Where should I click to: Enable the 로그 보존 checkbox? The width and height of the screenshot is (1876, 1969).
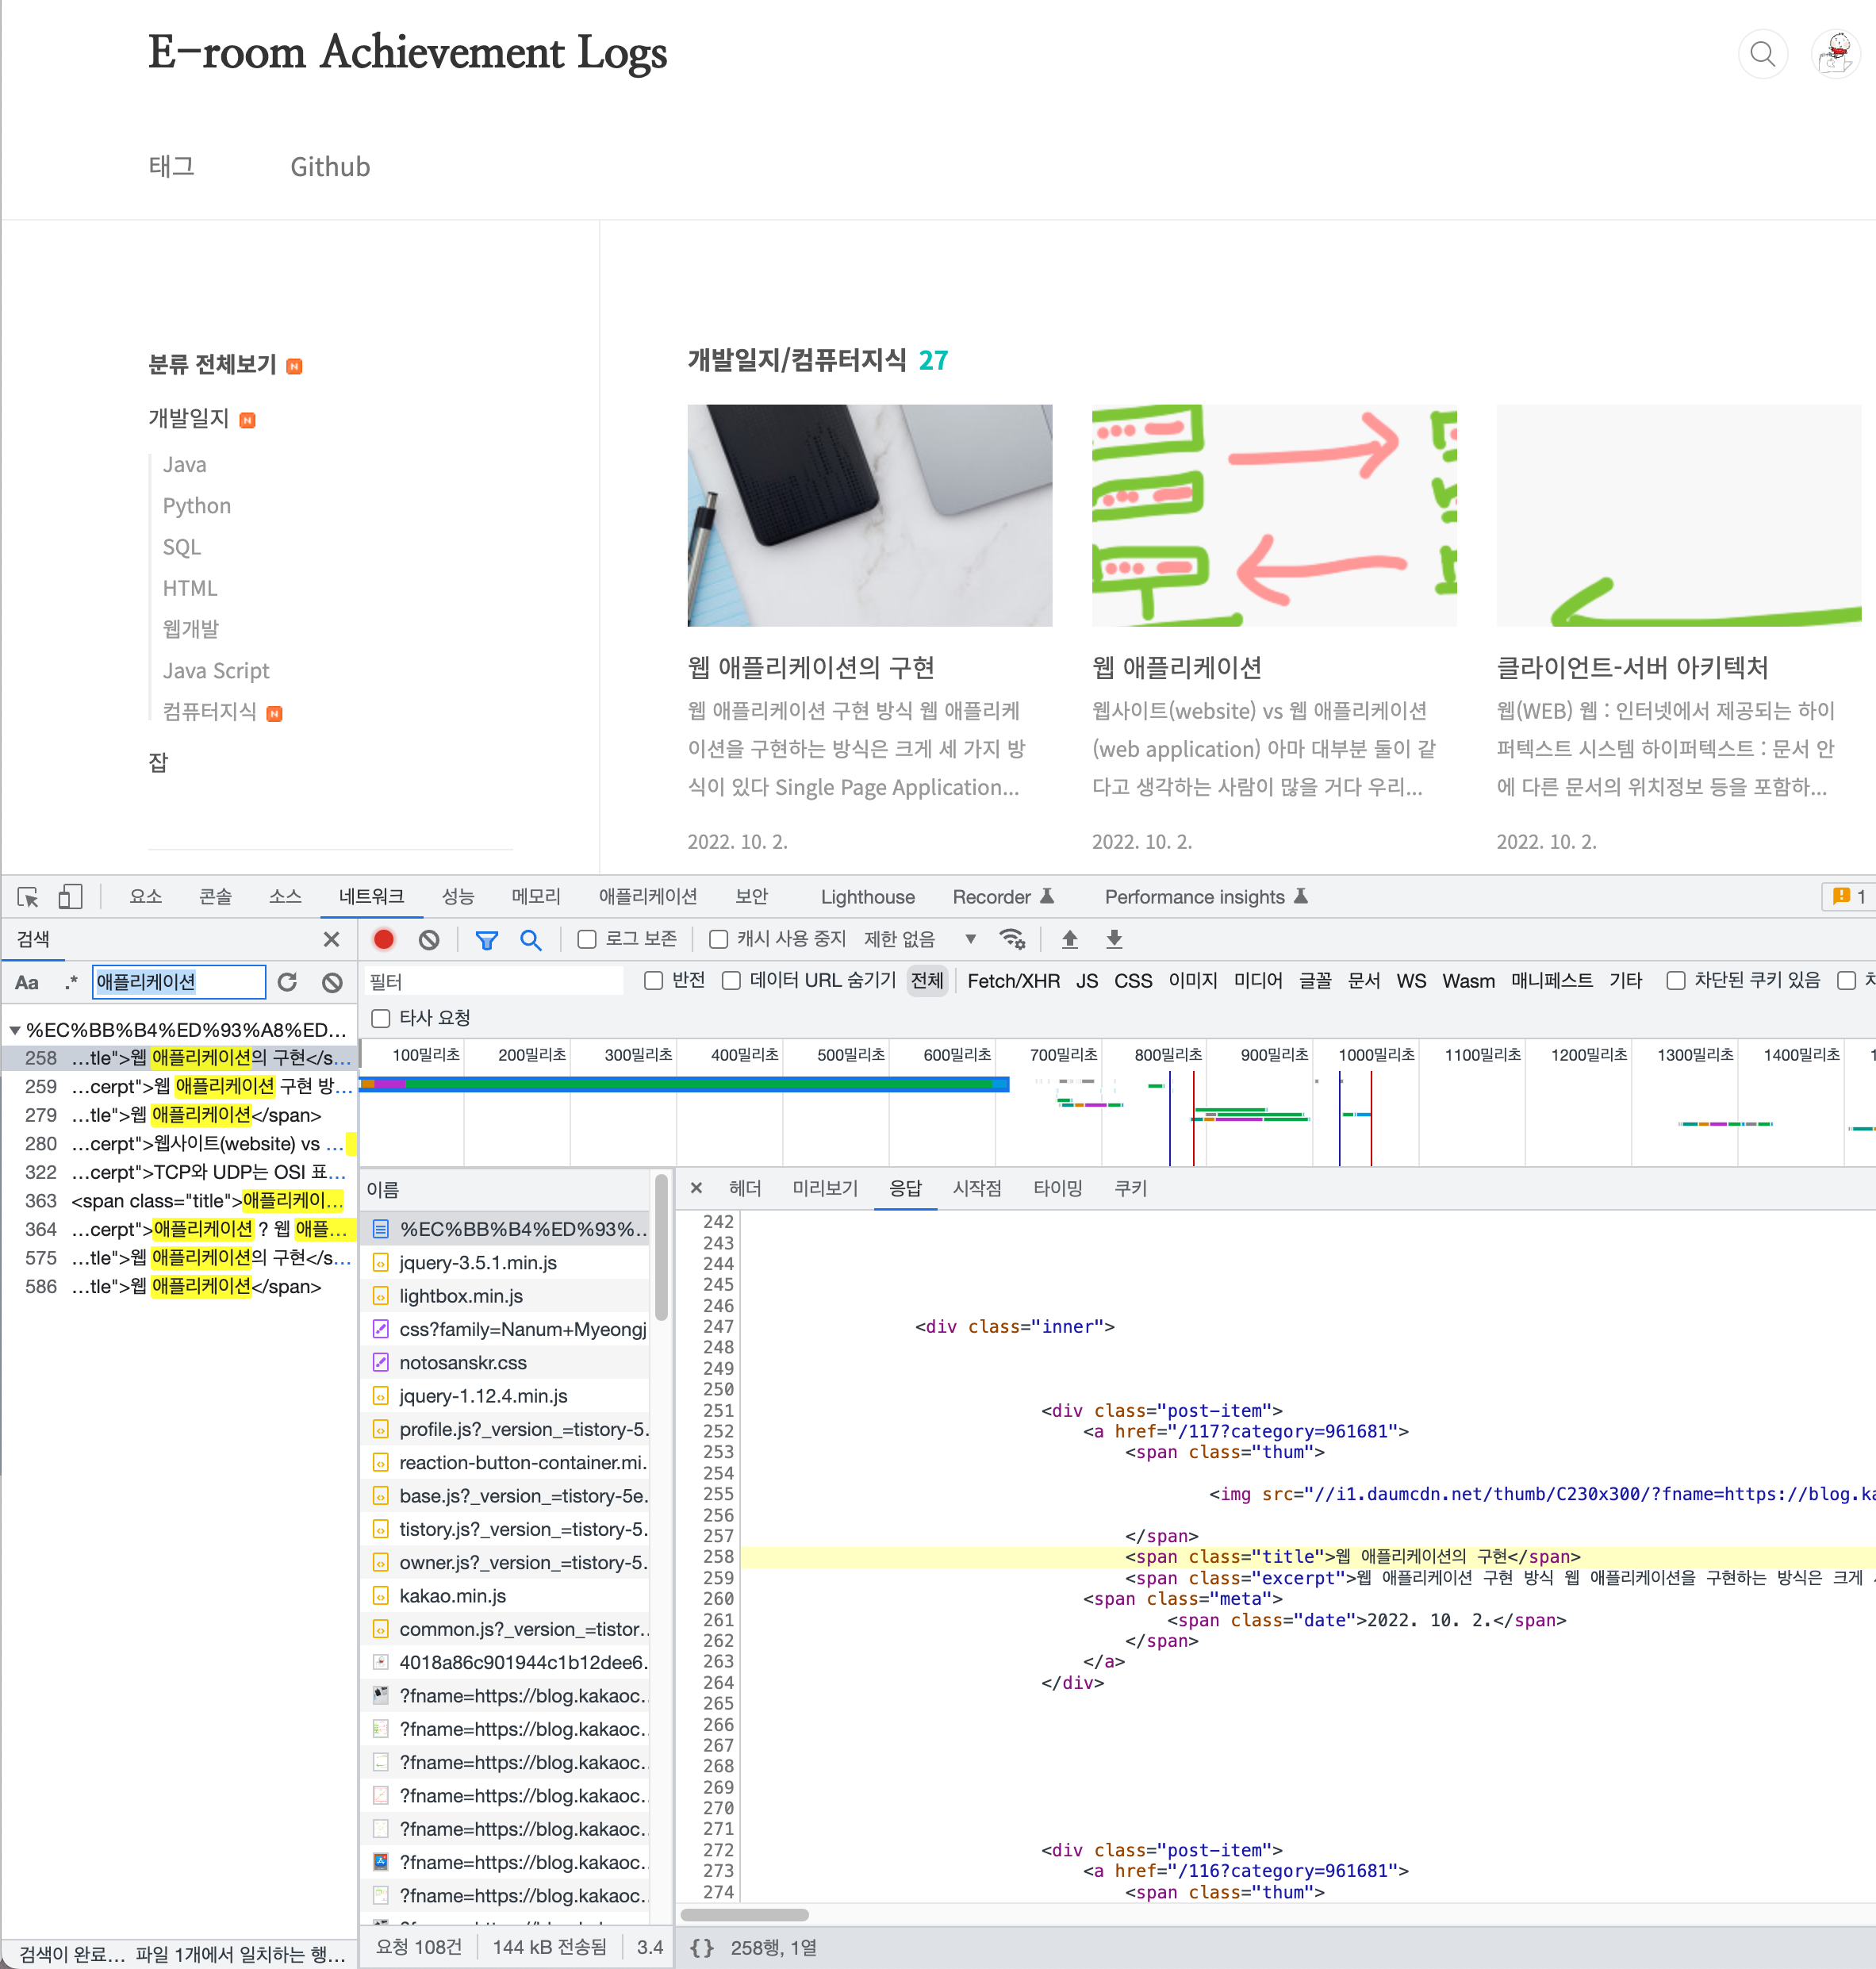coord(587,939)
